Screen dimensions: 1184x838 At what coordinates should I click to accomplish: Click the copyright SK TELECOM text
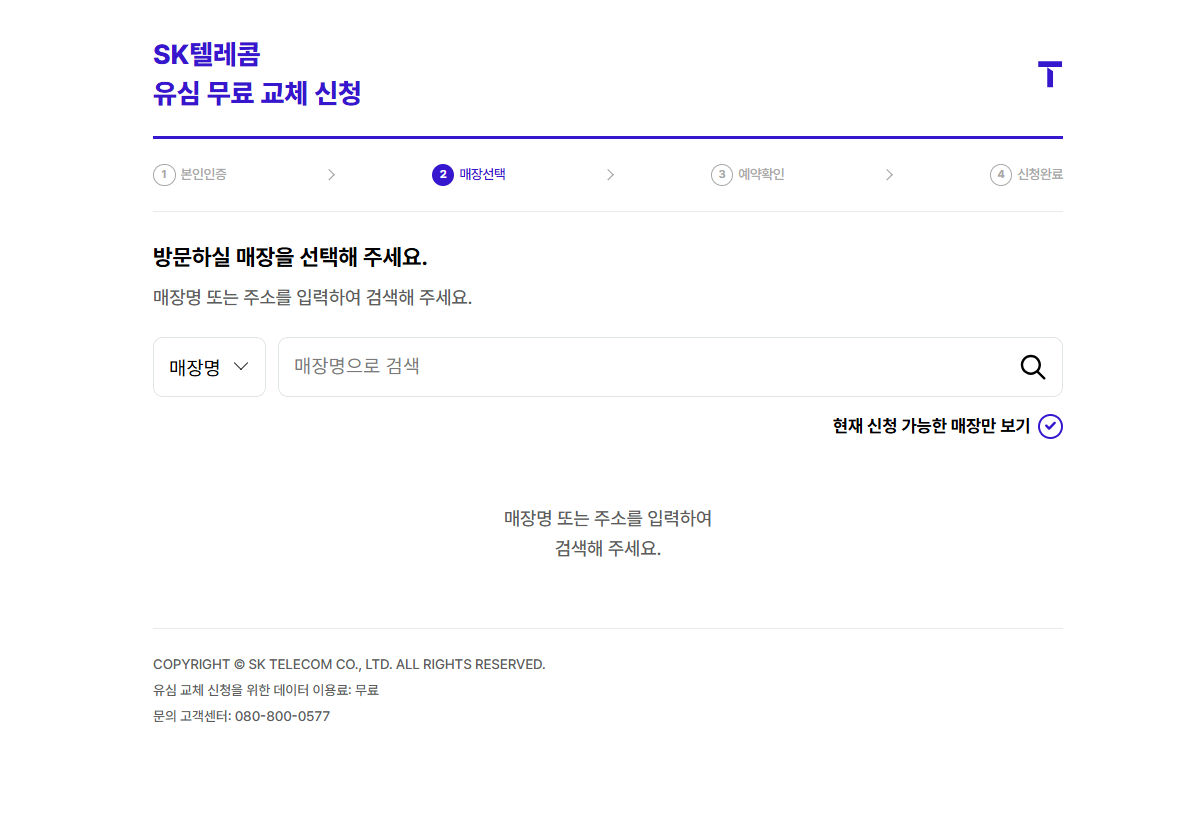[x=349, y=664]
